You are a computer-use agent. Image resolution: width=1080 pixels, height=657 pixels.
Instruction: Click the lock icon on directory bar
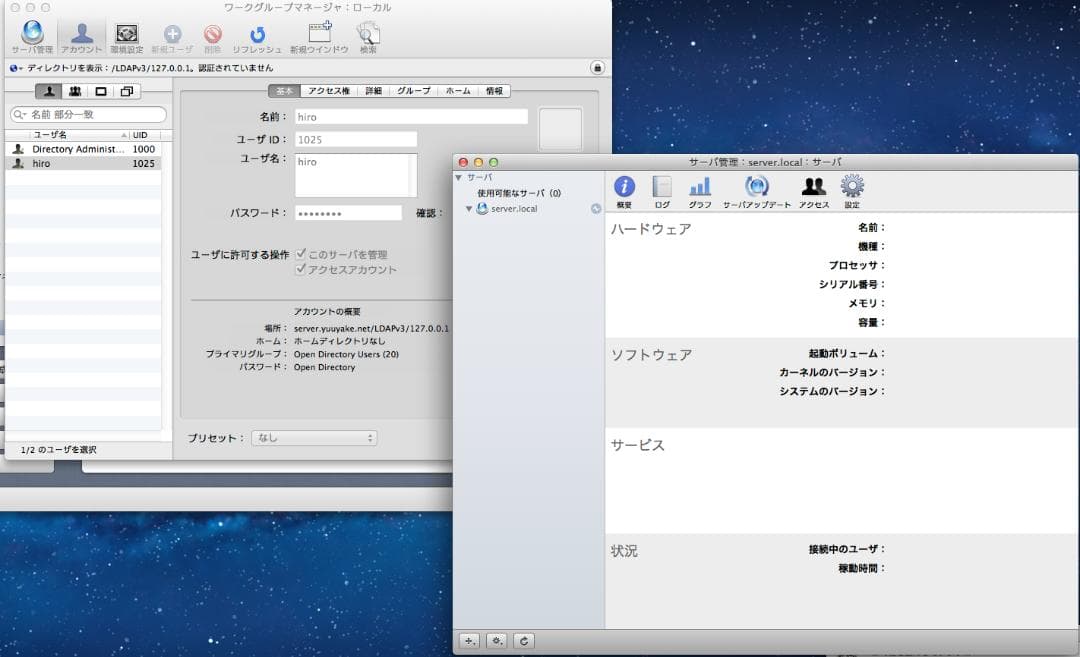pyautogui.click(x=596, y=68)
